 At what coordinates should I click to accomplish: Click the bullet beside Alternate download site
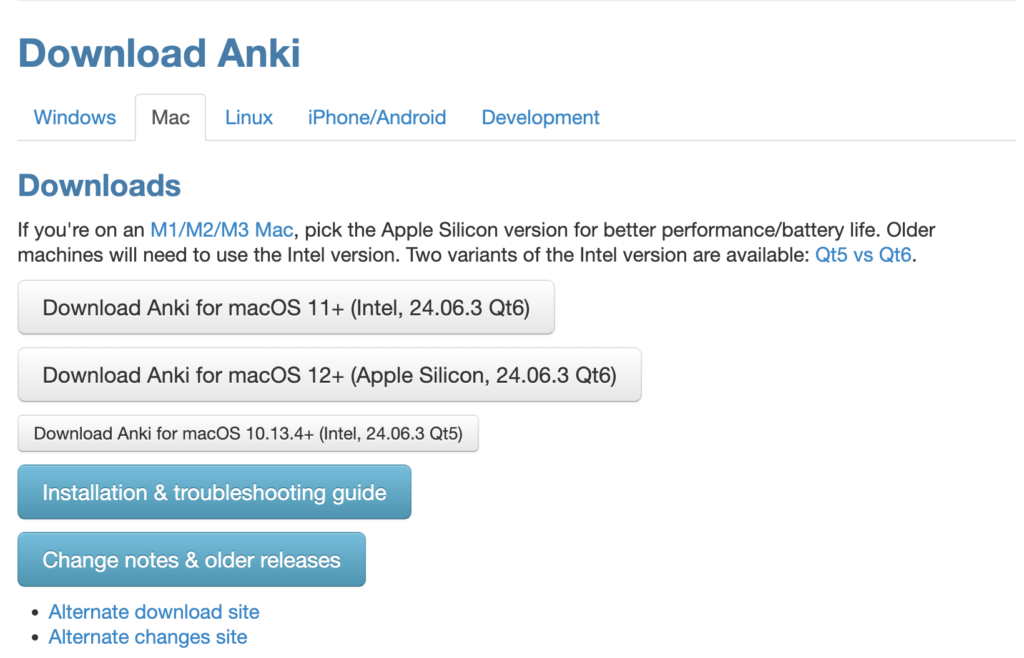click(33, 611)
